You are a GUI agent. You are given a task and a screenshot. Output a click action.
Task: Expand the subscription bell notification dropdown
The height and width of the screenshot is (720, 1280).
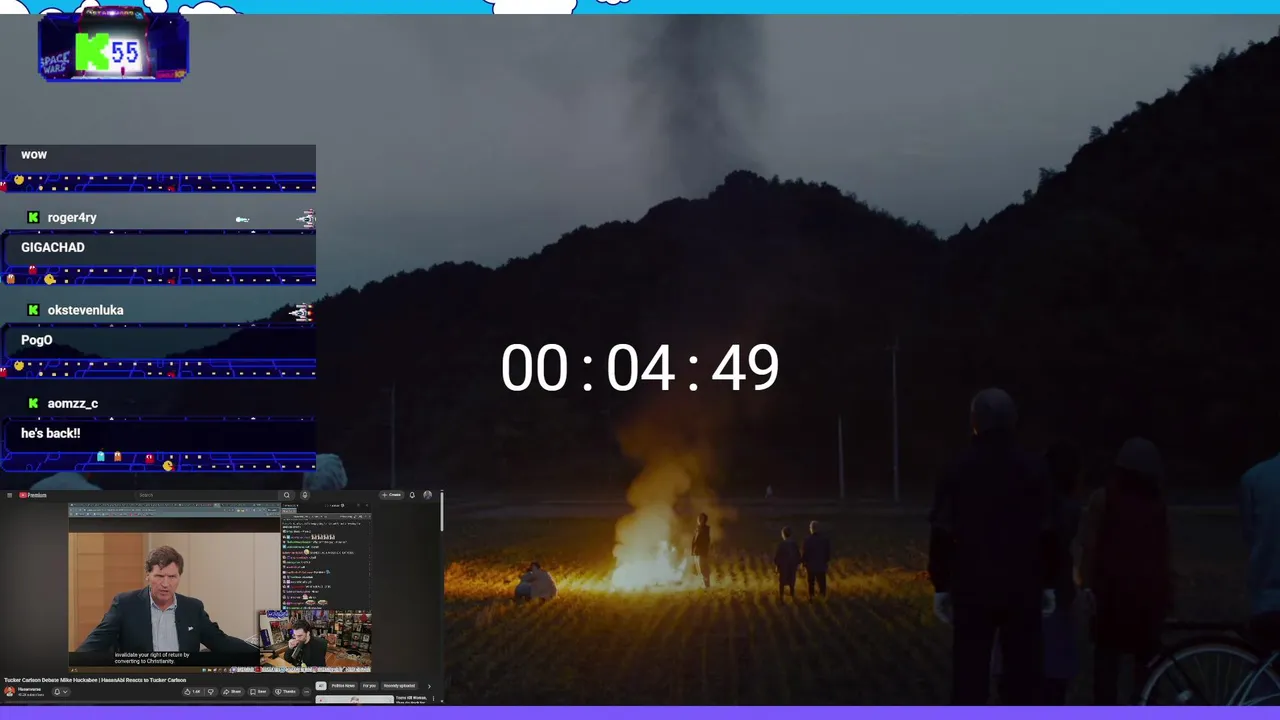point(61,692)
